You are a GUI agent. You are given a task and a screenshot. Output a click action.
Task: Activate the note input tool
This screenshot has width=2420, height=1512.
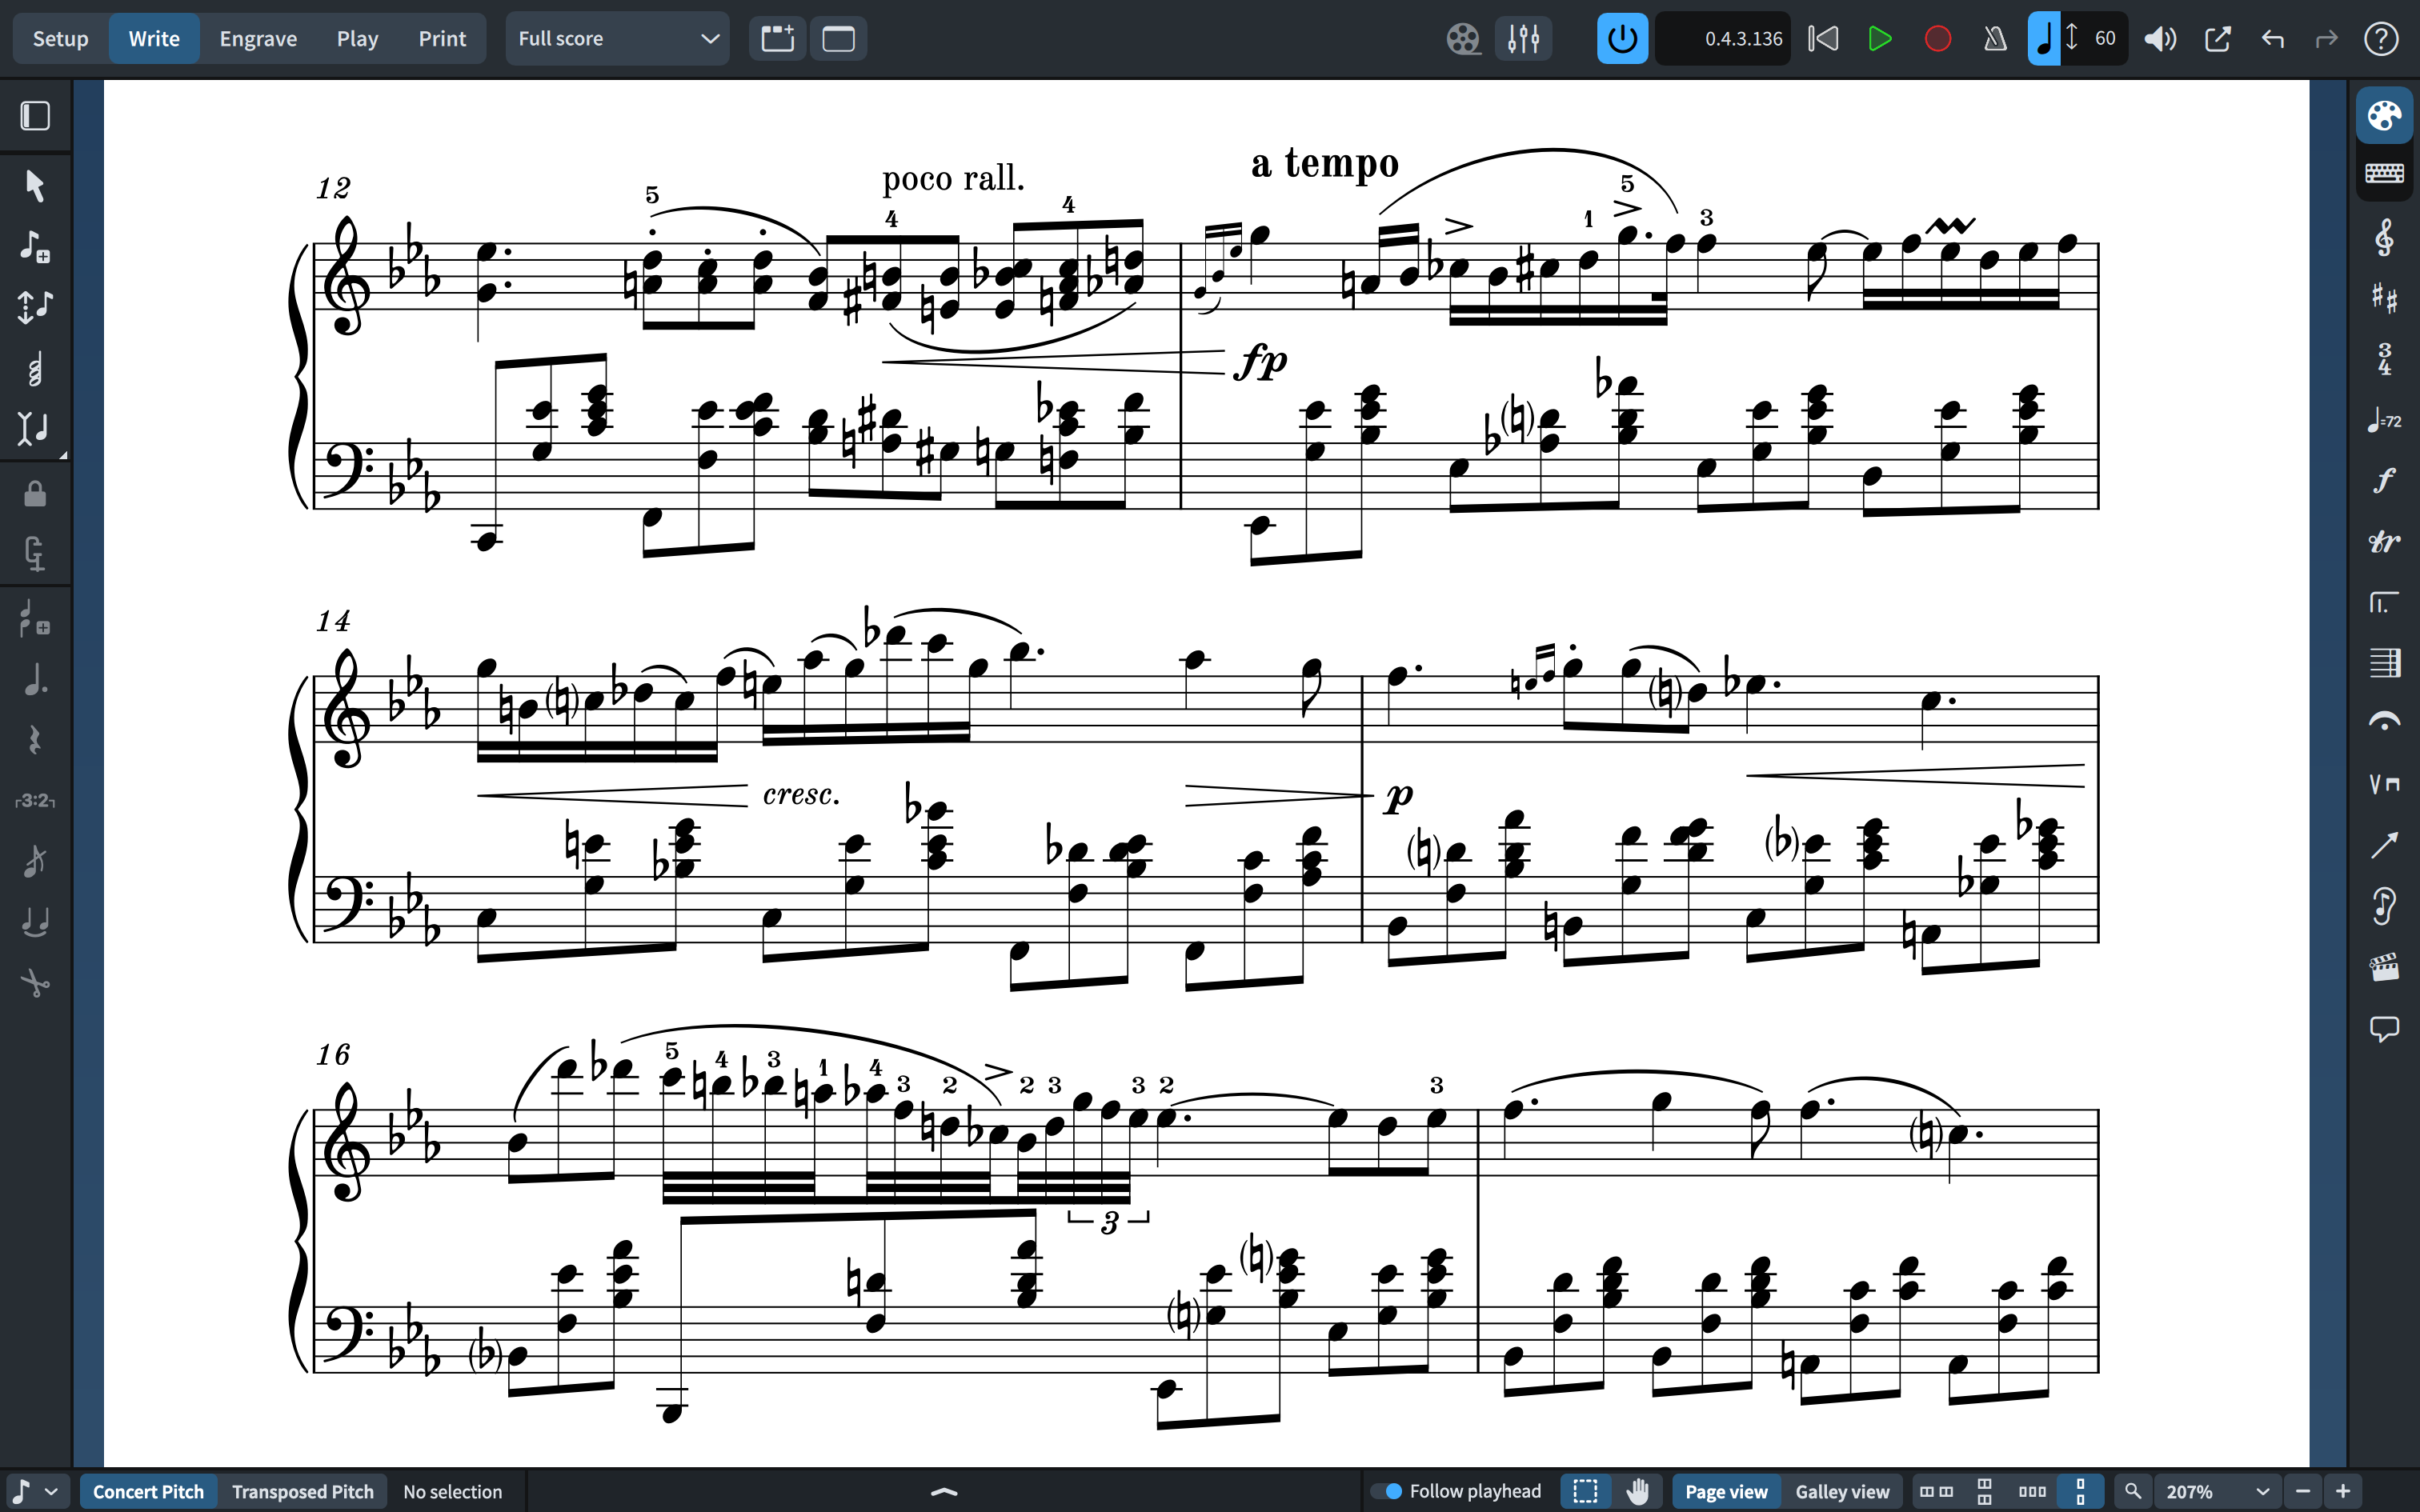click(35, 246)
